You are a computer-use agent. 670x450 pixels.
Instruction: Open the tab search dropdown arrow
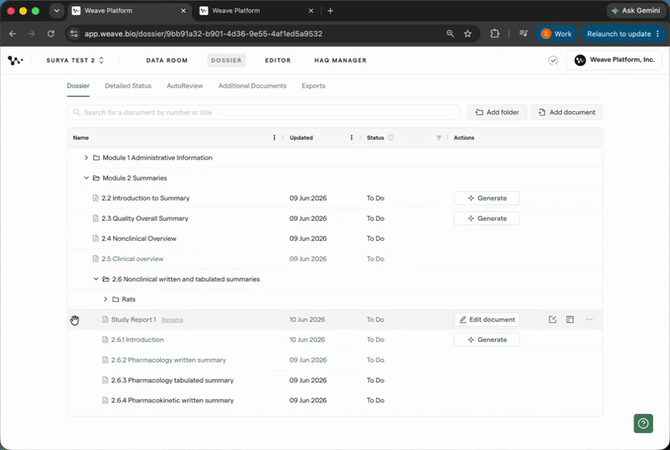pos(56,11)
